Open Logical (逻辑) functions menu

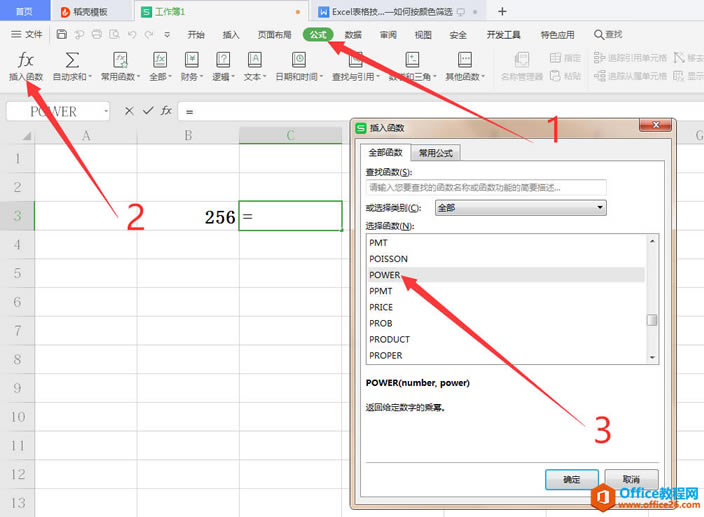pyautogui.click(x=223, y=66)
